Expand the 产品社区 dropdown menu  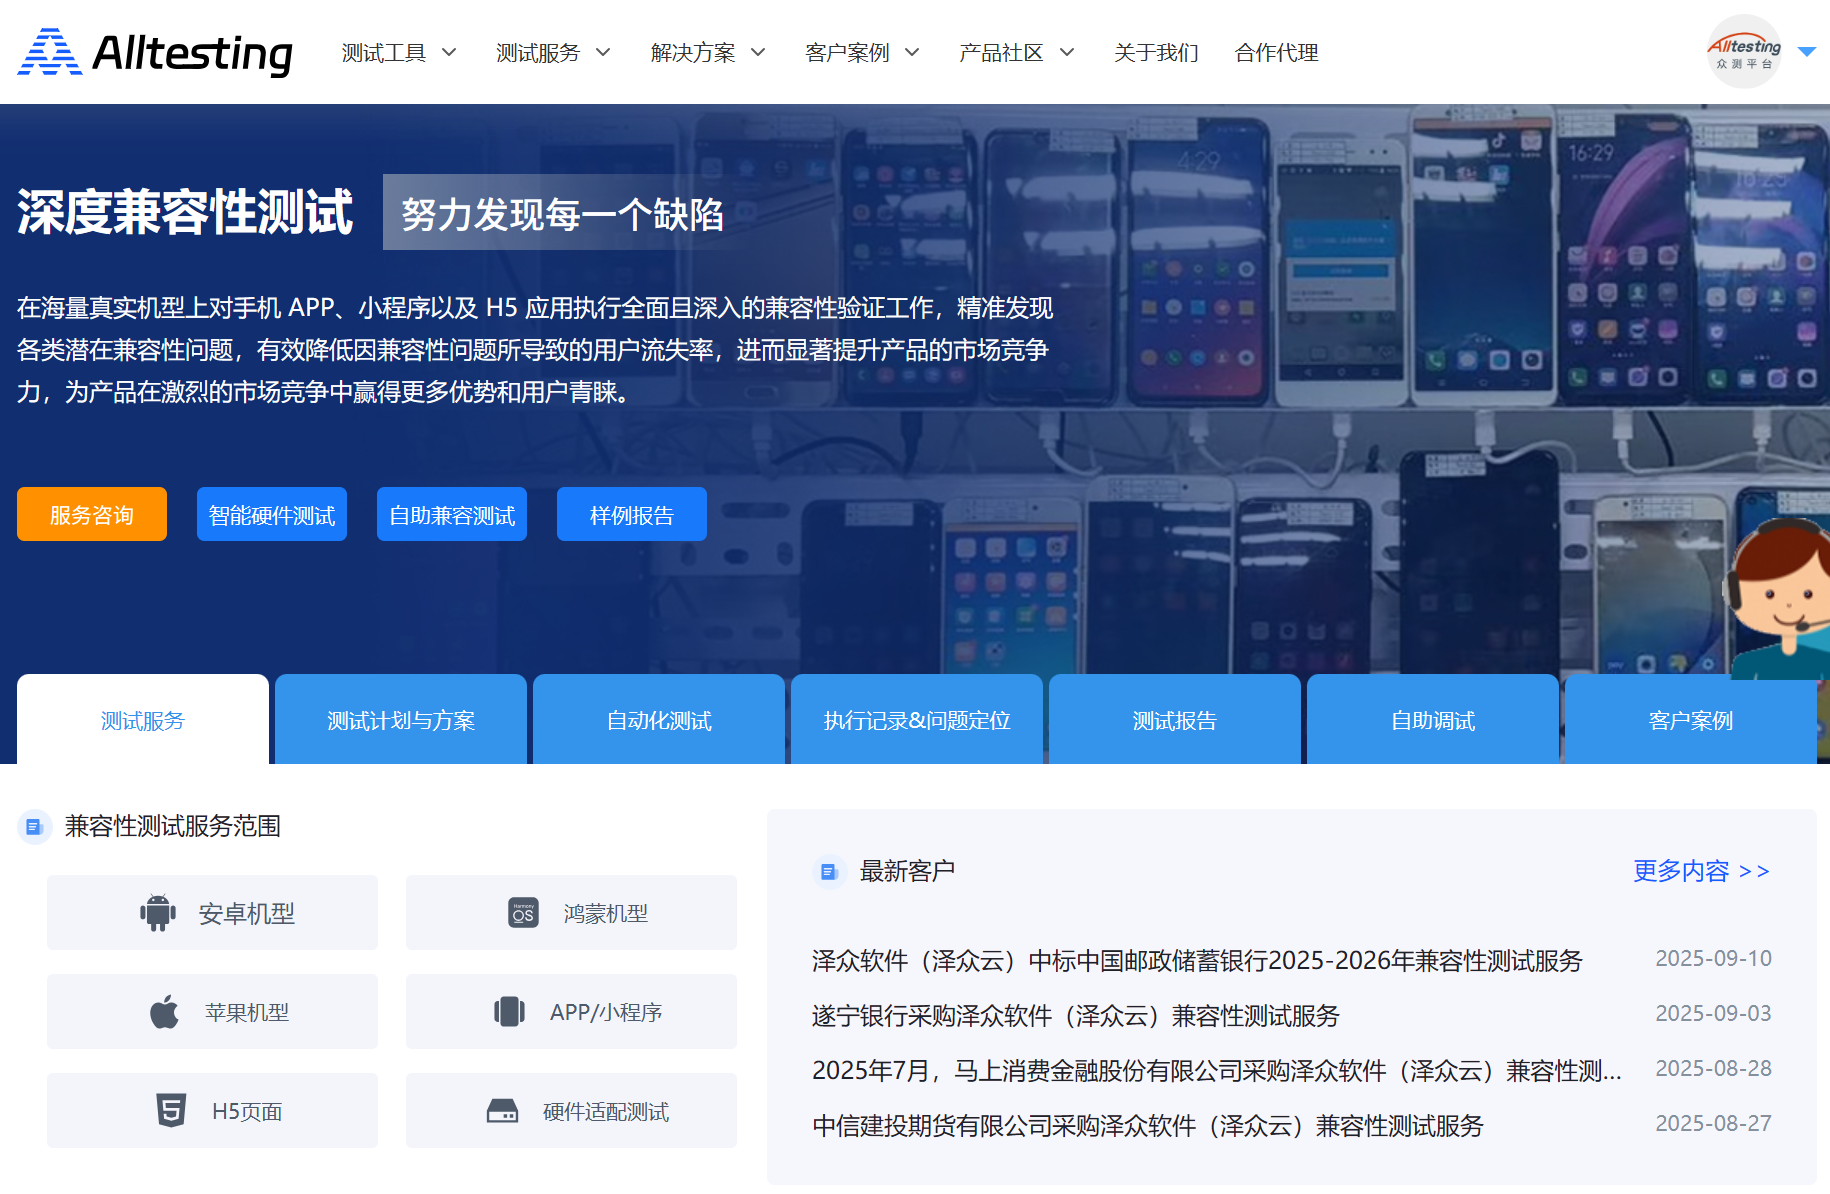1016,52
